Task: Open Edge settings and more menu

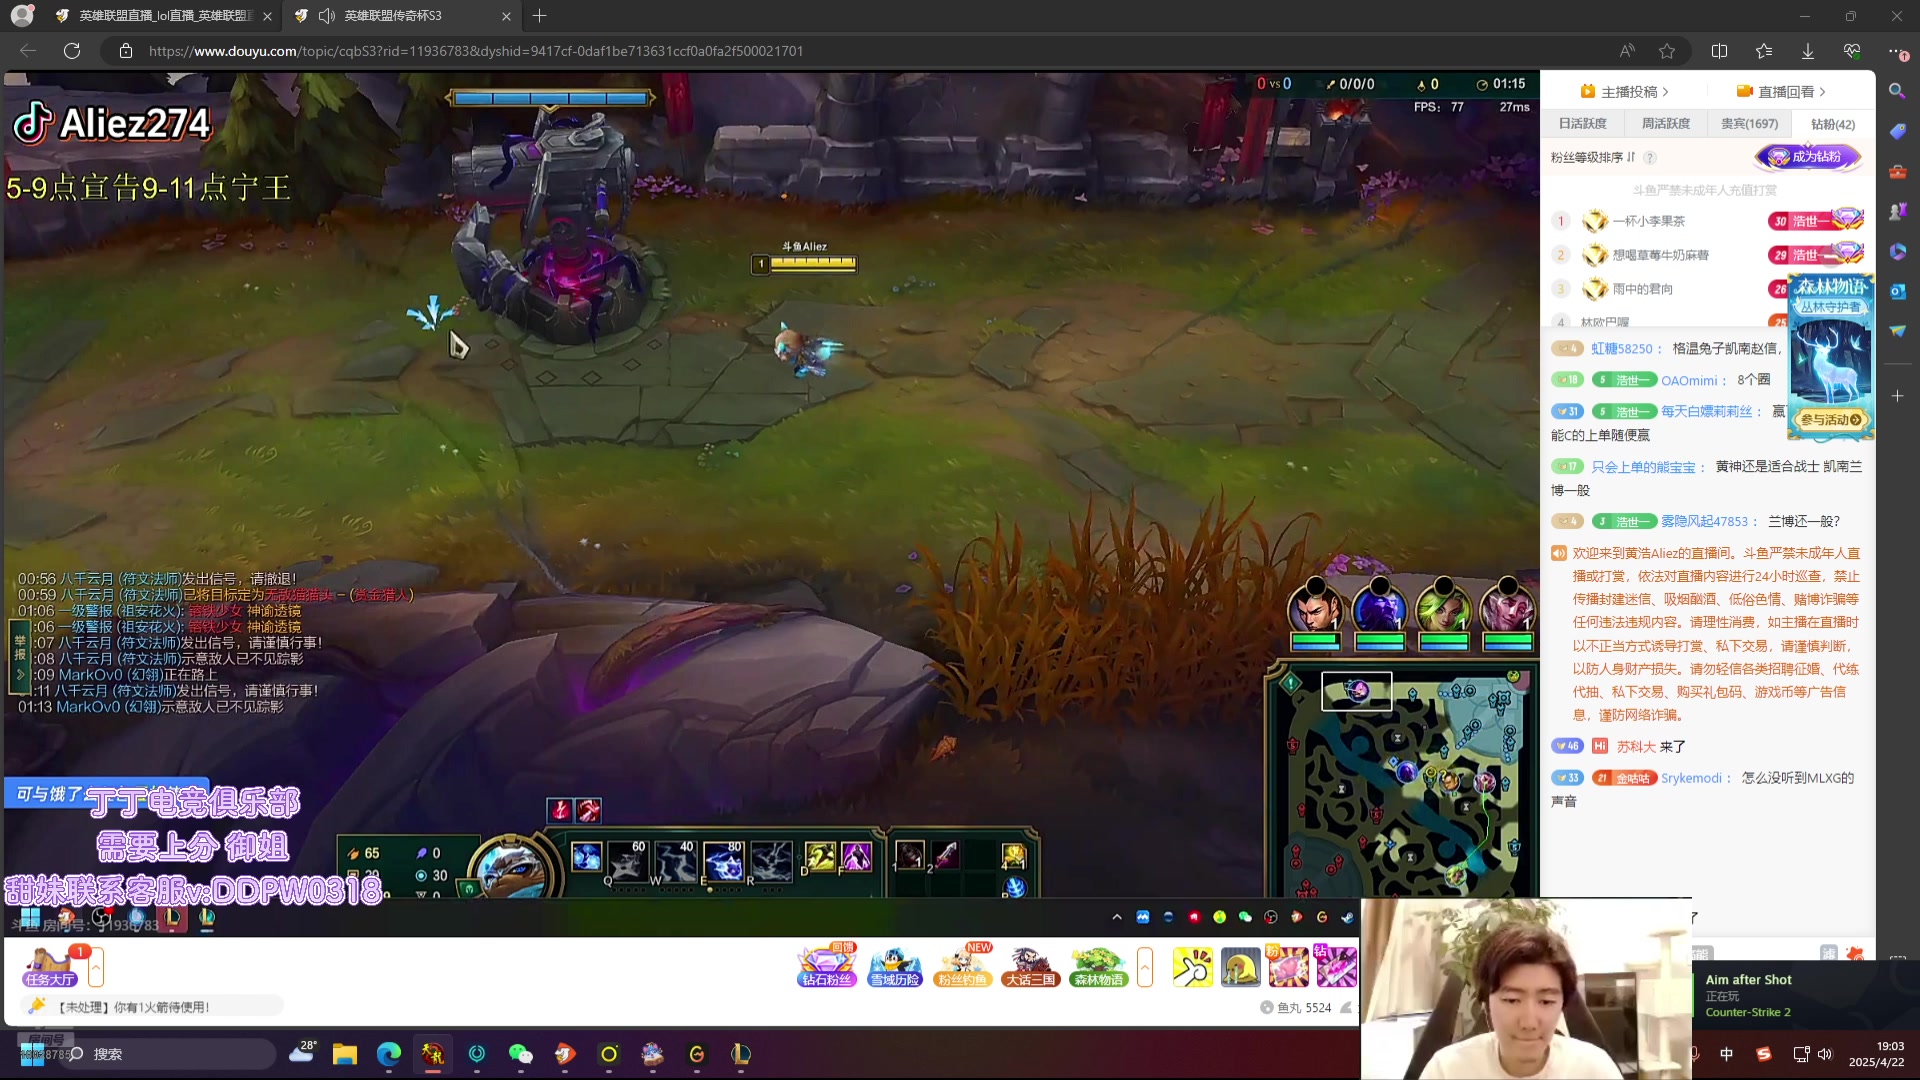Action: point(1897,51)
